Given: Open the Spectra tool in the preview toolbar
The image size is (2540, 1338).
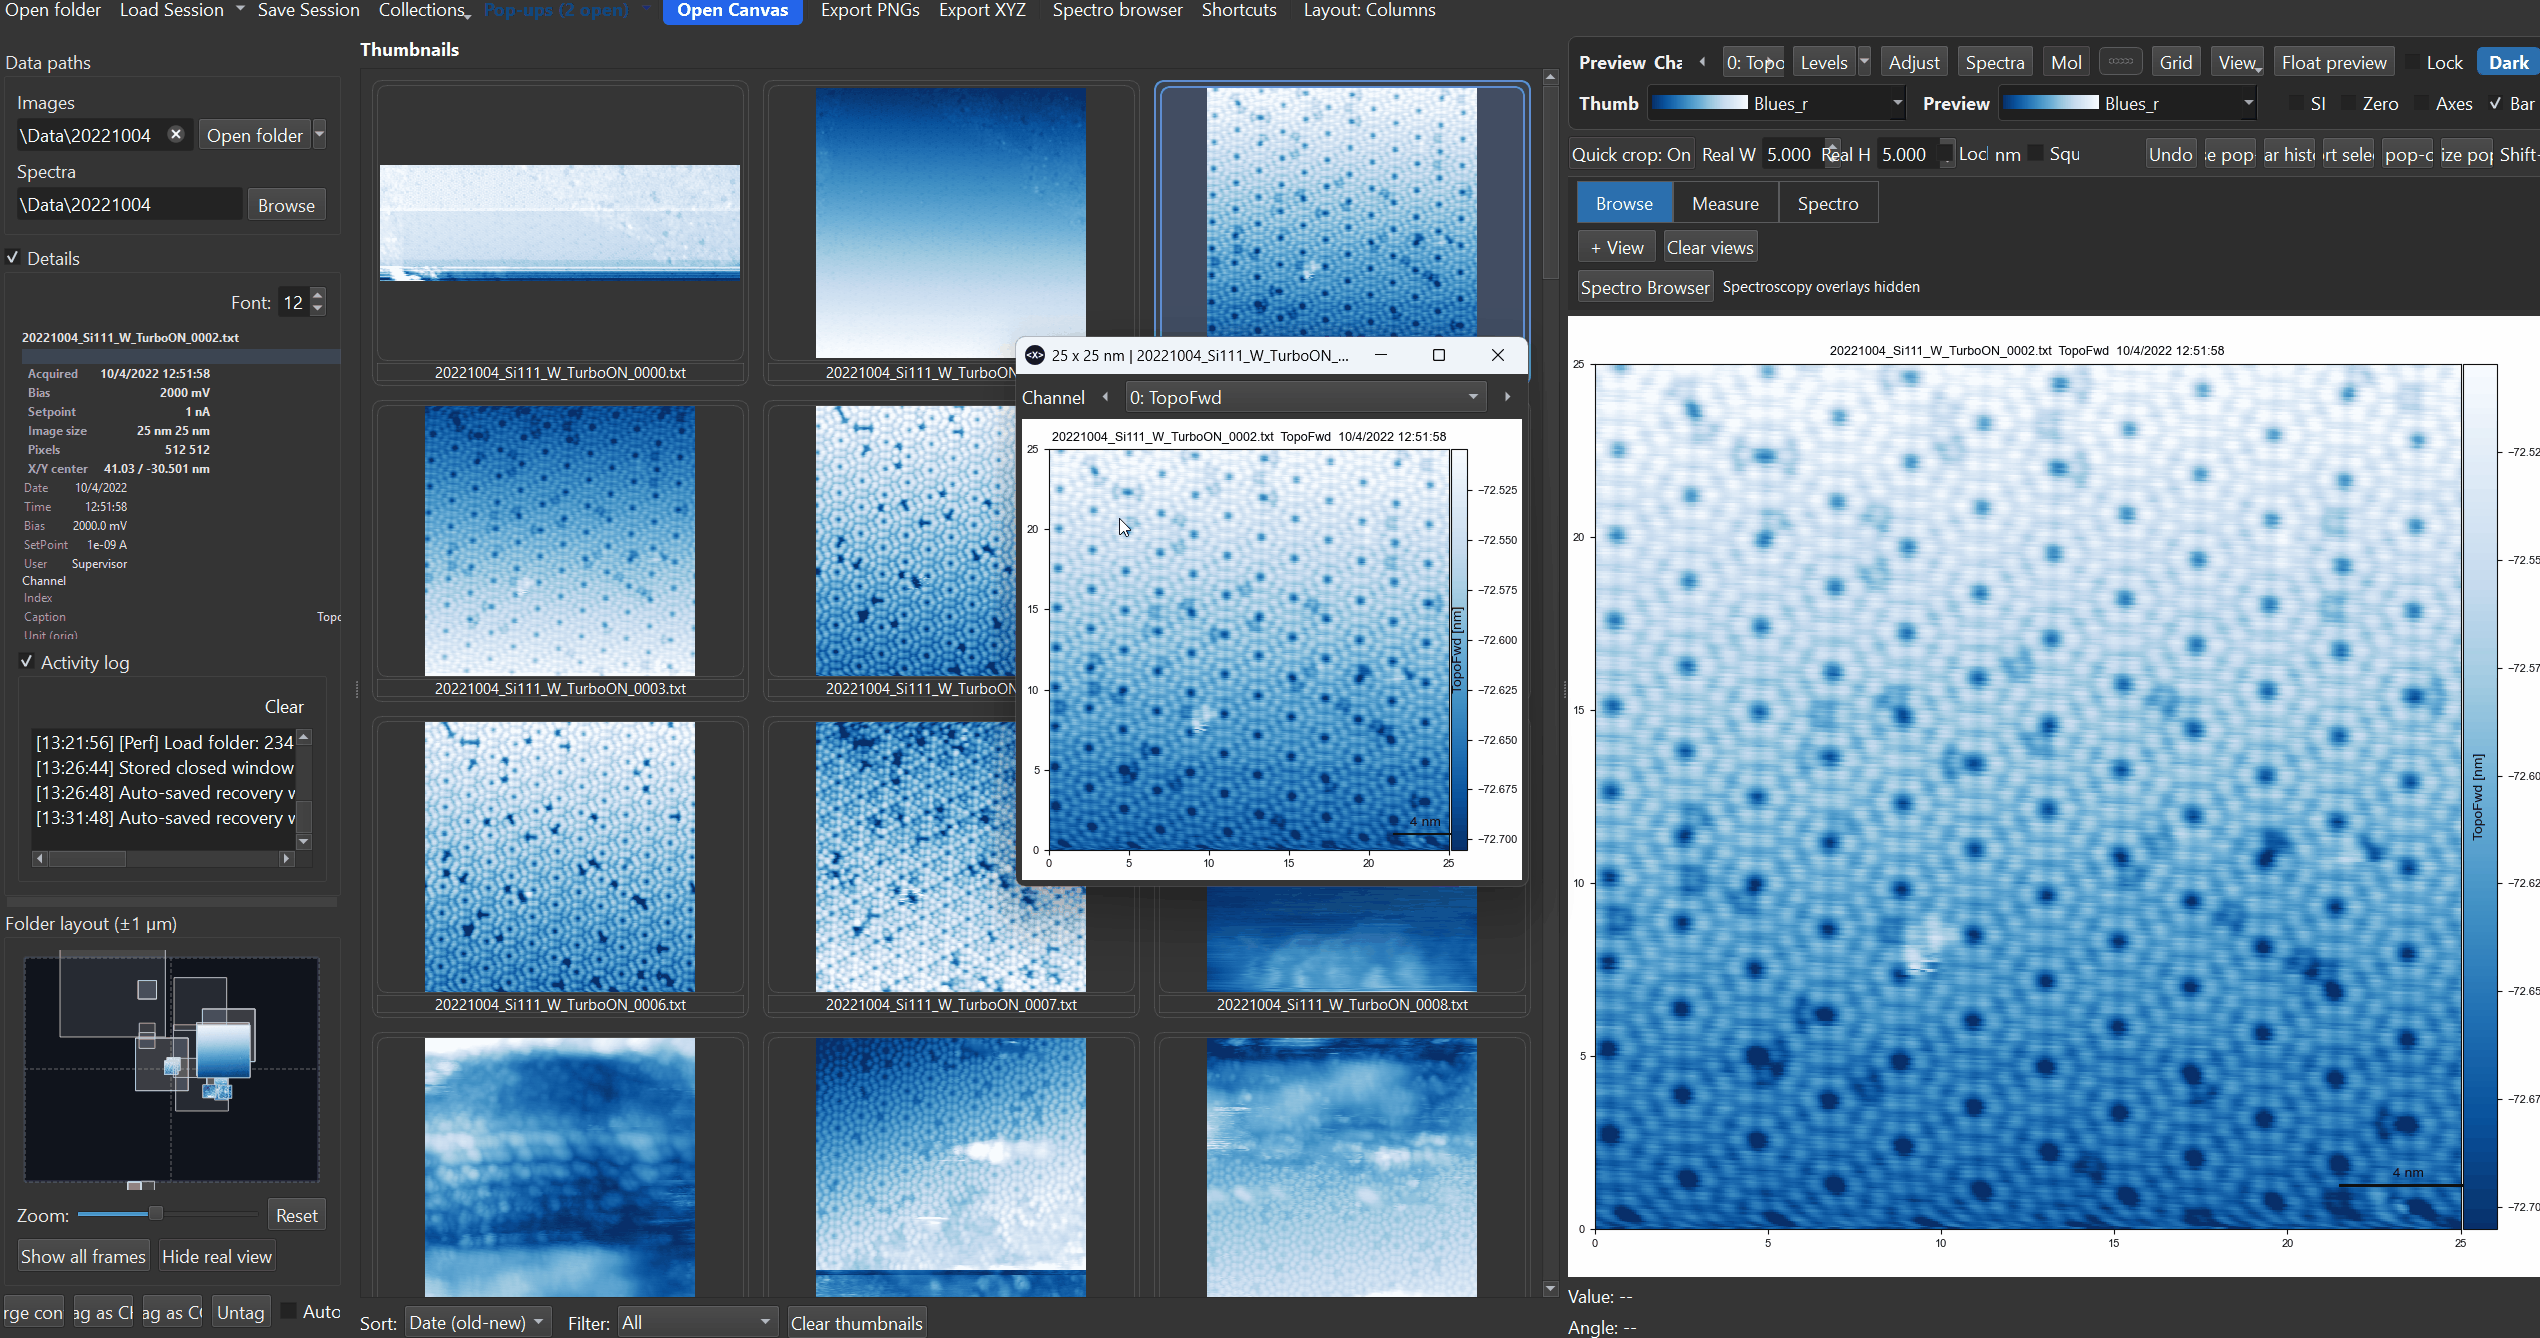Looking at the screenshot, I should point(1995,61).
